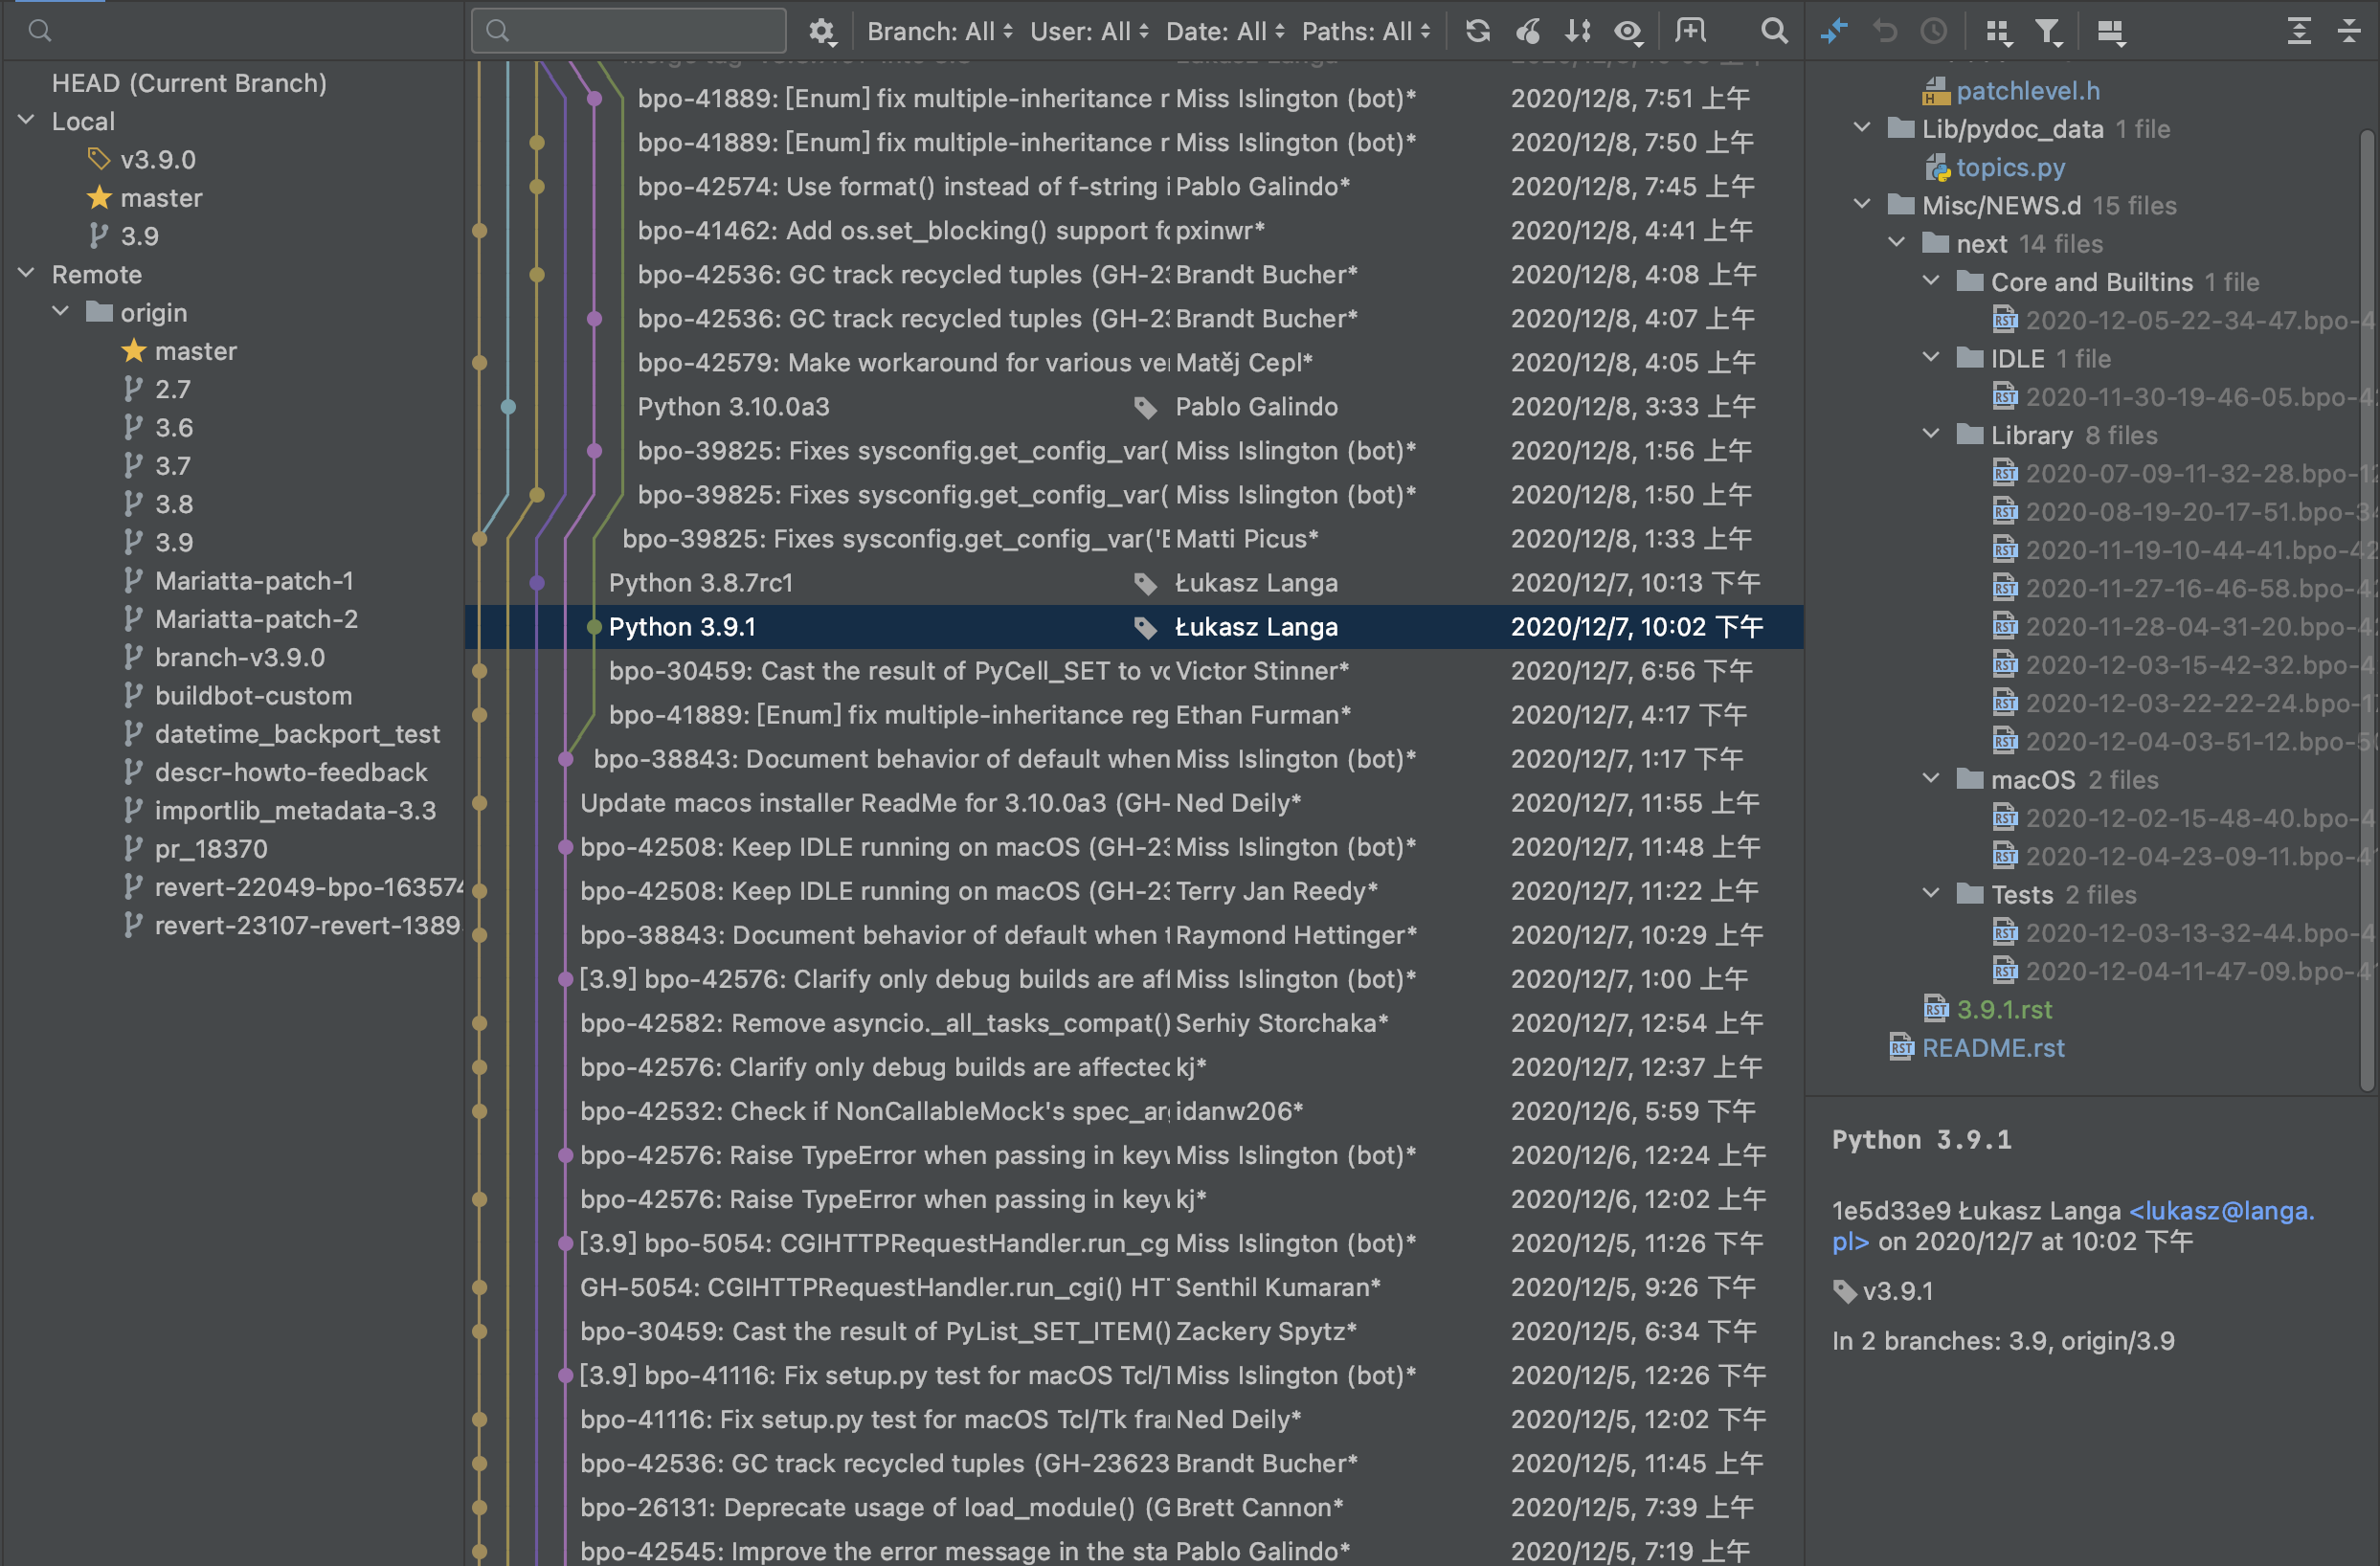This screenshot has width=2380, height=1566.
Task: Select the origin master branch
Action: pyautogui.click(x=195, y=351)
